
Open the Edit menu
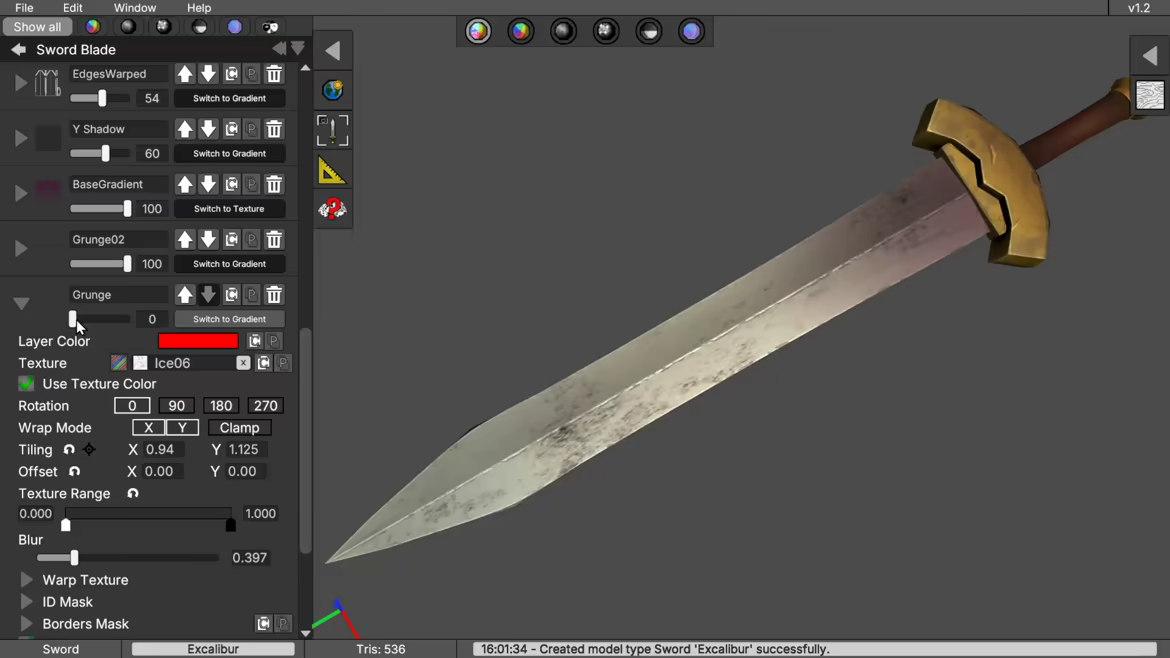tap(72, 7)
